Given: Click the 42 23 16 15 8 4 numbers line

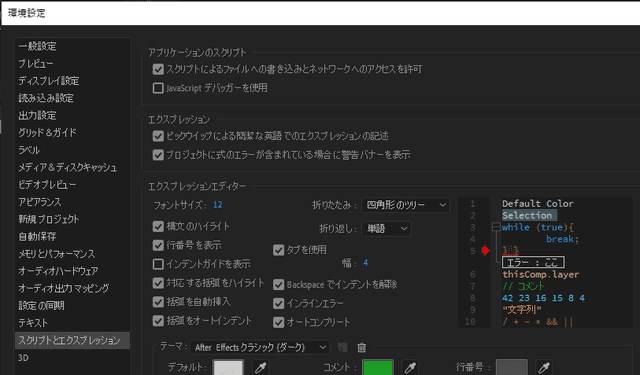Looking at the screenshot, I should pyautogui.click(x=543, y=298).
